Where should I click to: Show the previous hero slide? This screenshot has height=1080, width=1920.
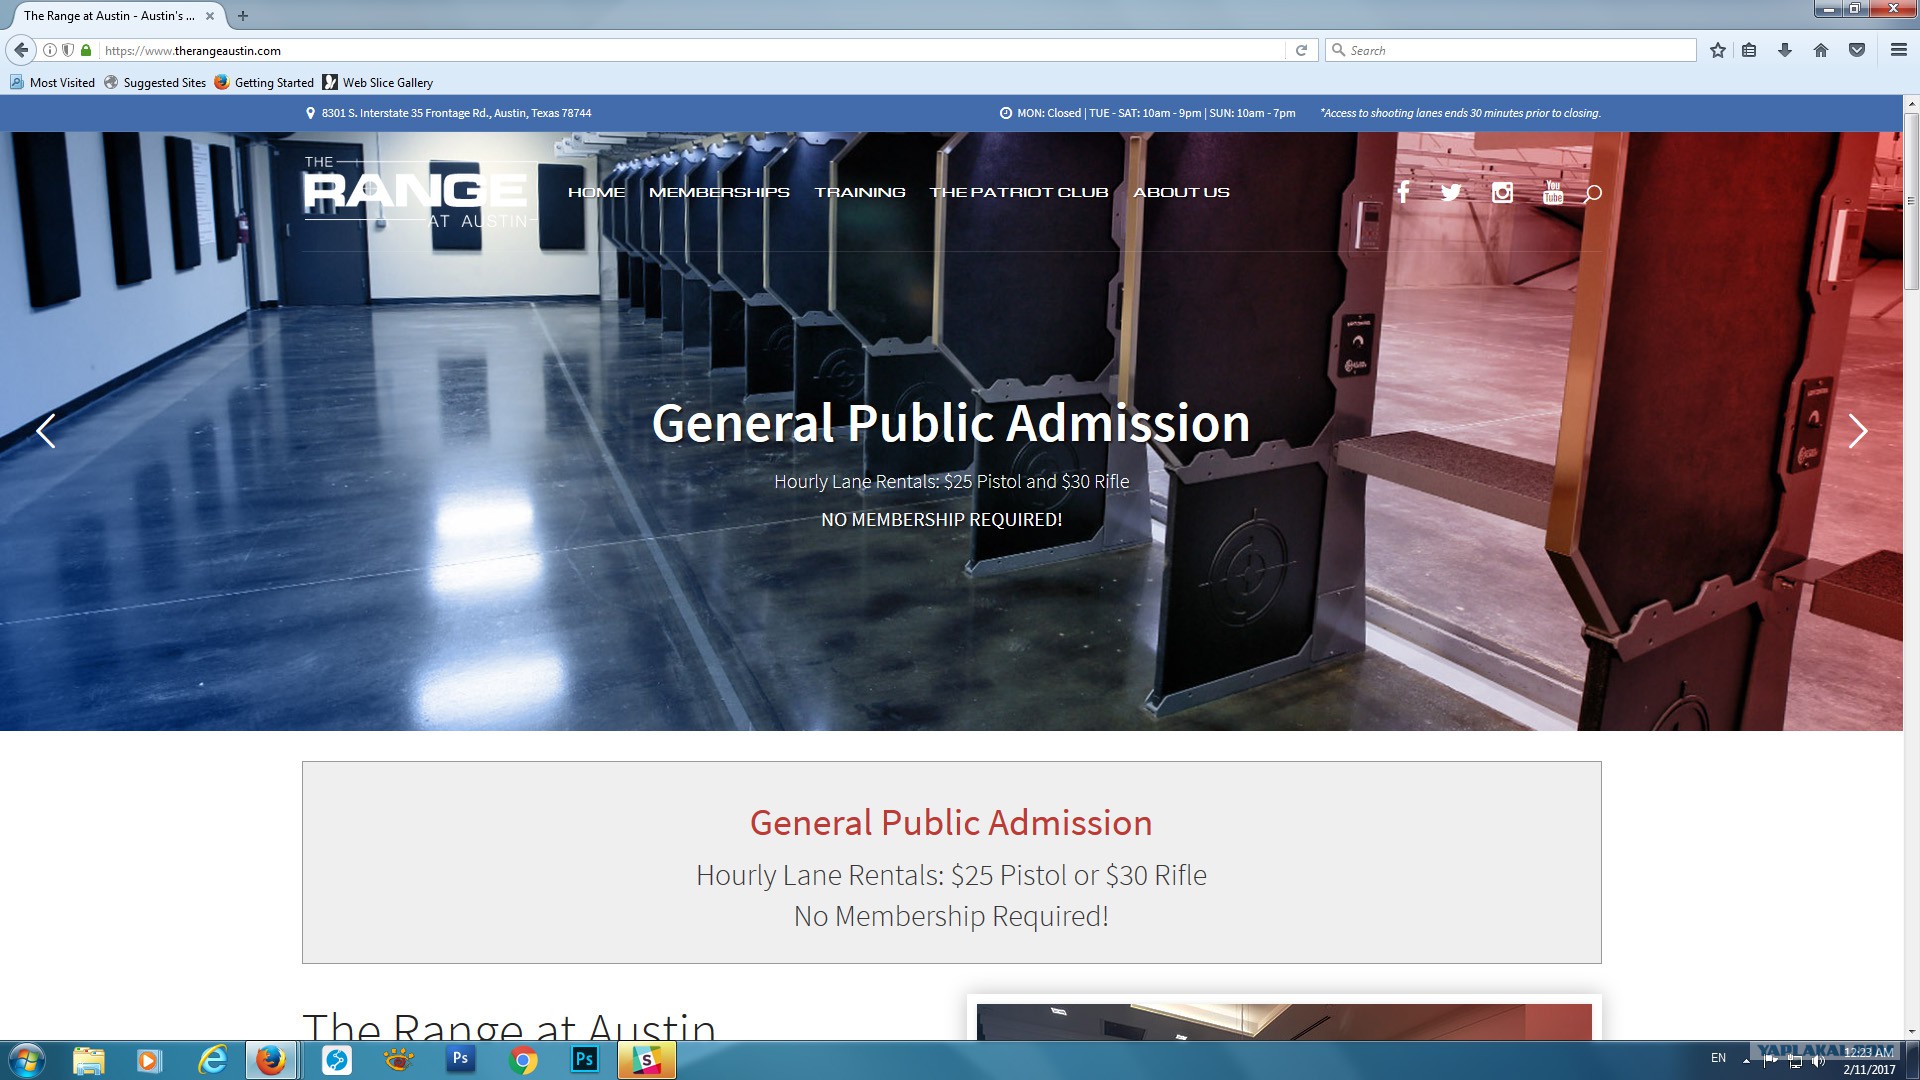click(46, 431)
